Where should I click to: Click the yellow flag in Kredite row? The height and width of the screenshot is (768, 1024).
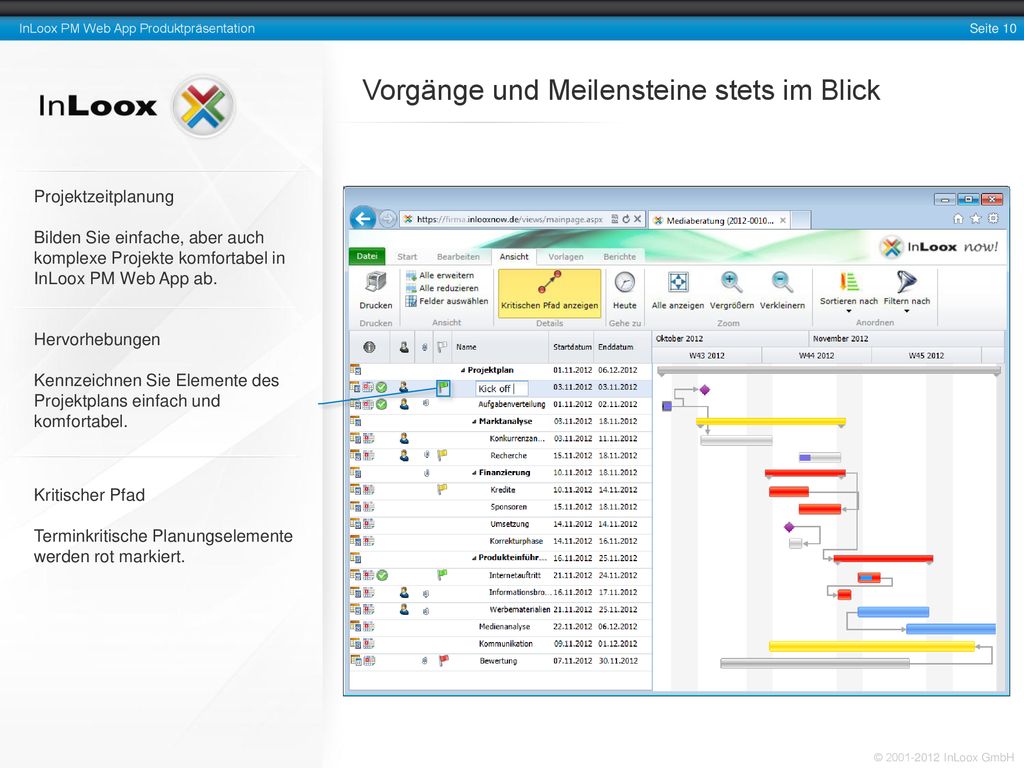click(x=443, y=488)
